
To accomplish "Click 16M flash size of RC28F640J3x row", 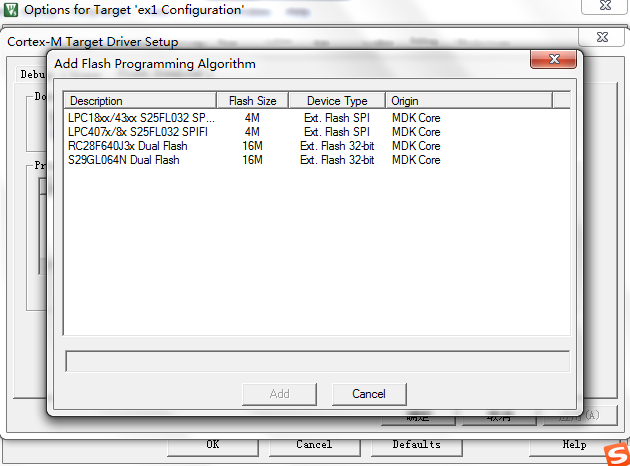I will pos(252,146).
